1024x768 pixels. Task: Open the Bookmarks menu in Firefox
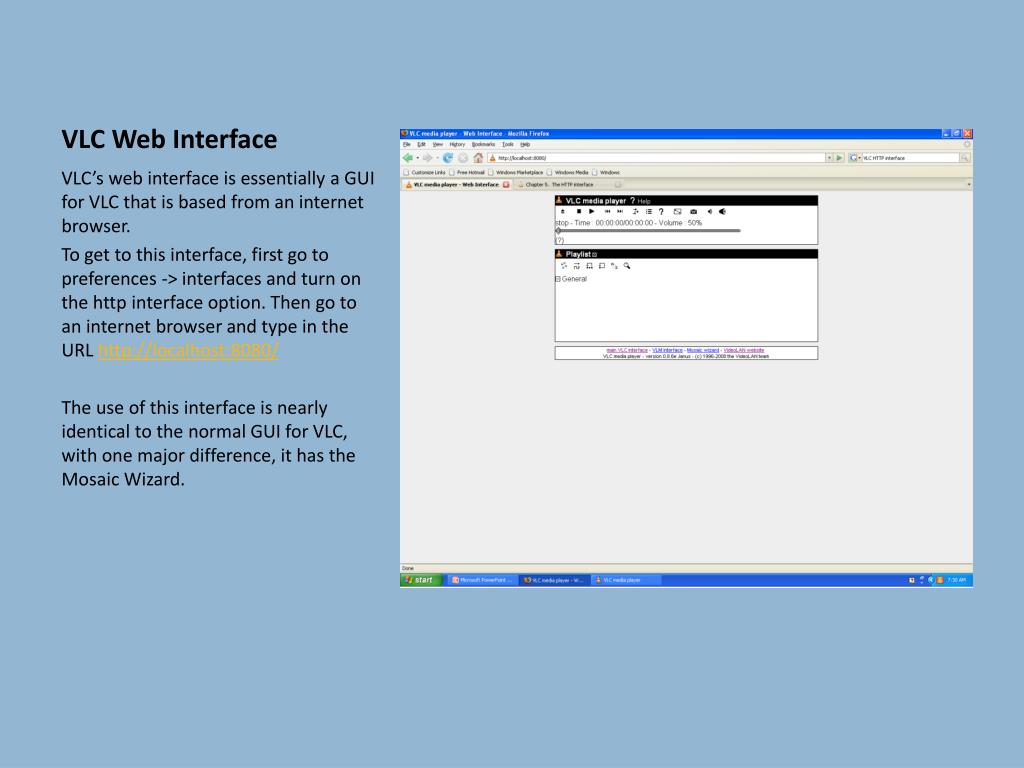[483, 144]
